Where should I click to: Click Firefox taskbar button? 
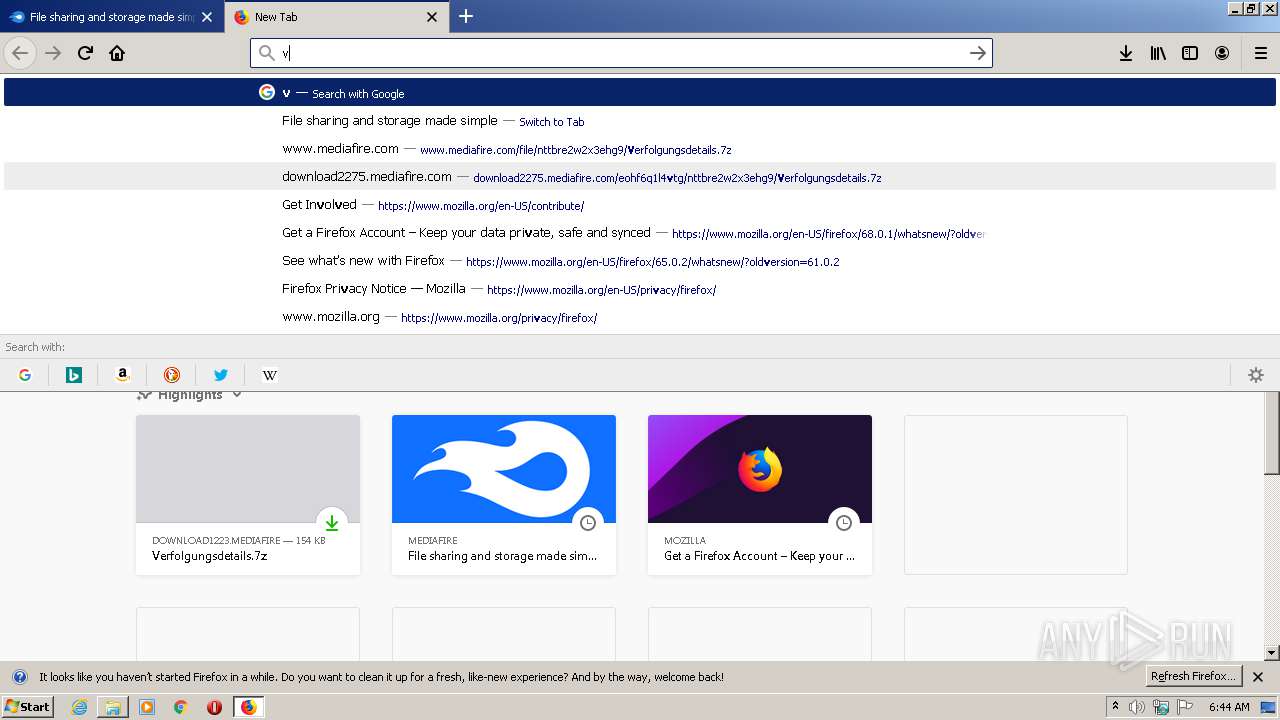coord(248,707)
